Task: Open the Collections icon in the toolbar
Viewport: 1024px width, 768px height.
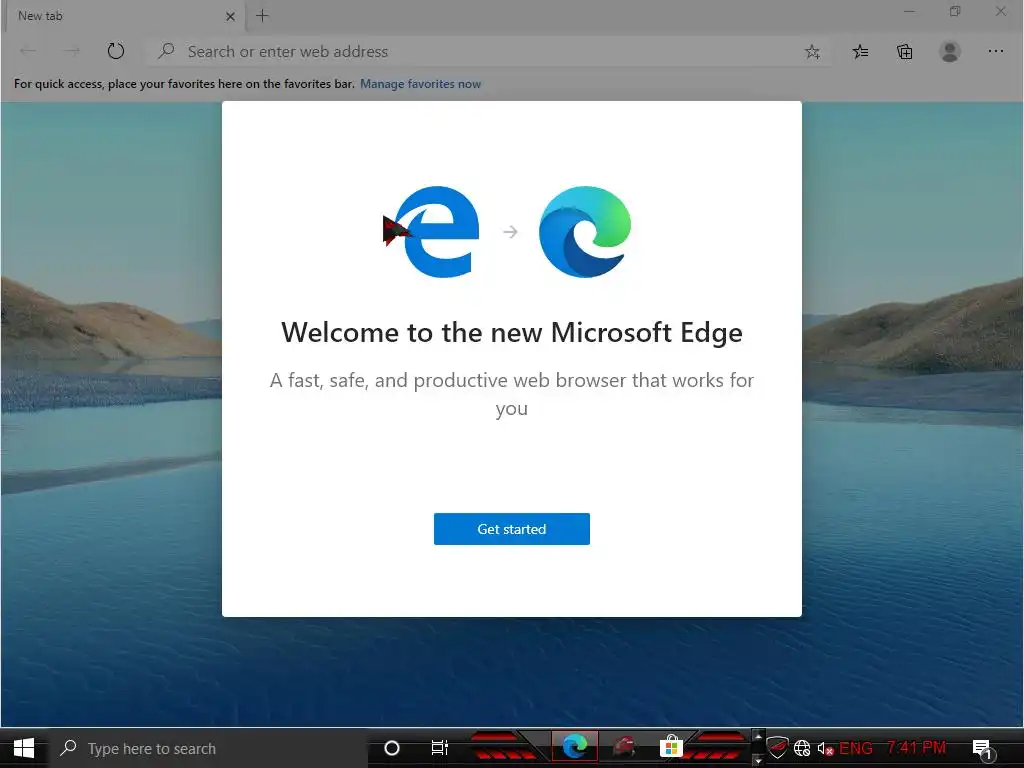Action: (x=904, y=52)
